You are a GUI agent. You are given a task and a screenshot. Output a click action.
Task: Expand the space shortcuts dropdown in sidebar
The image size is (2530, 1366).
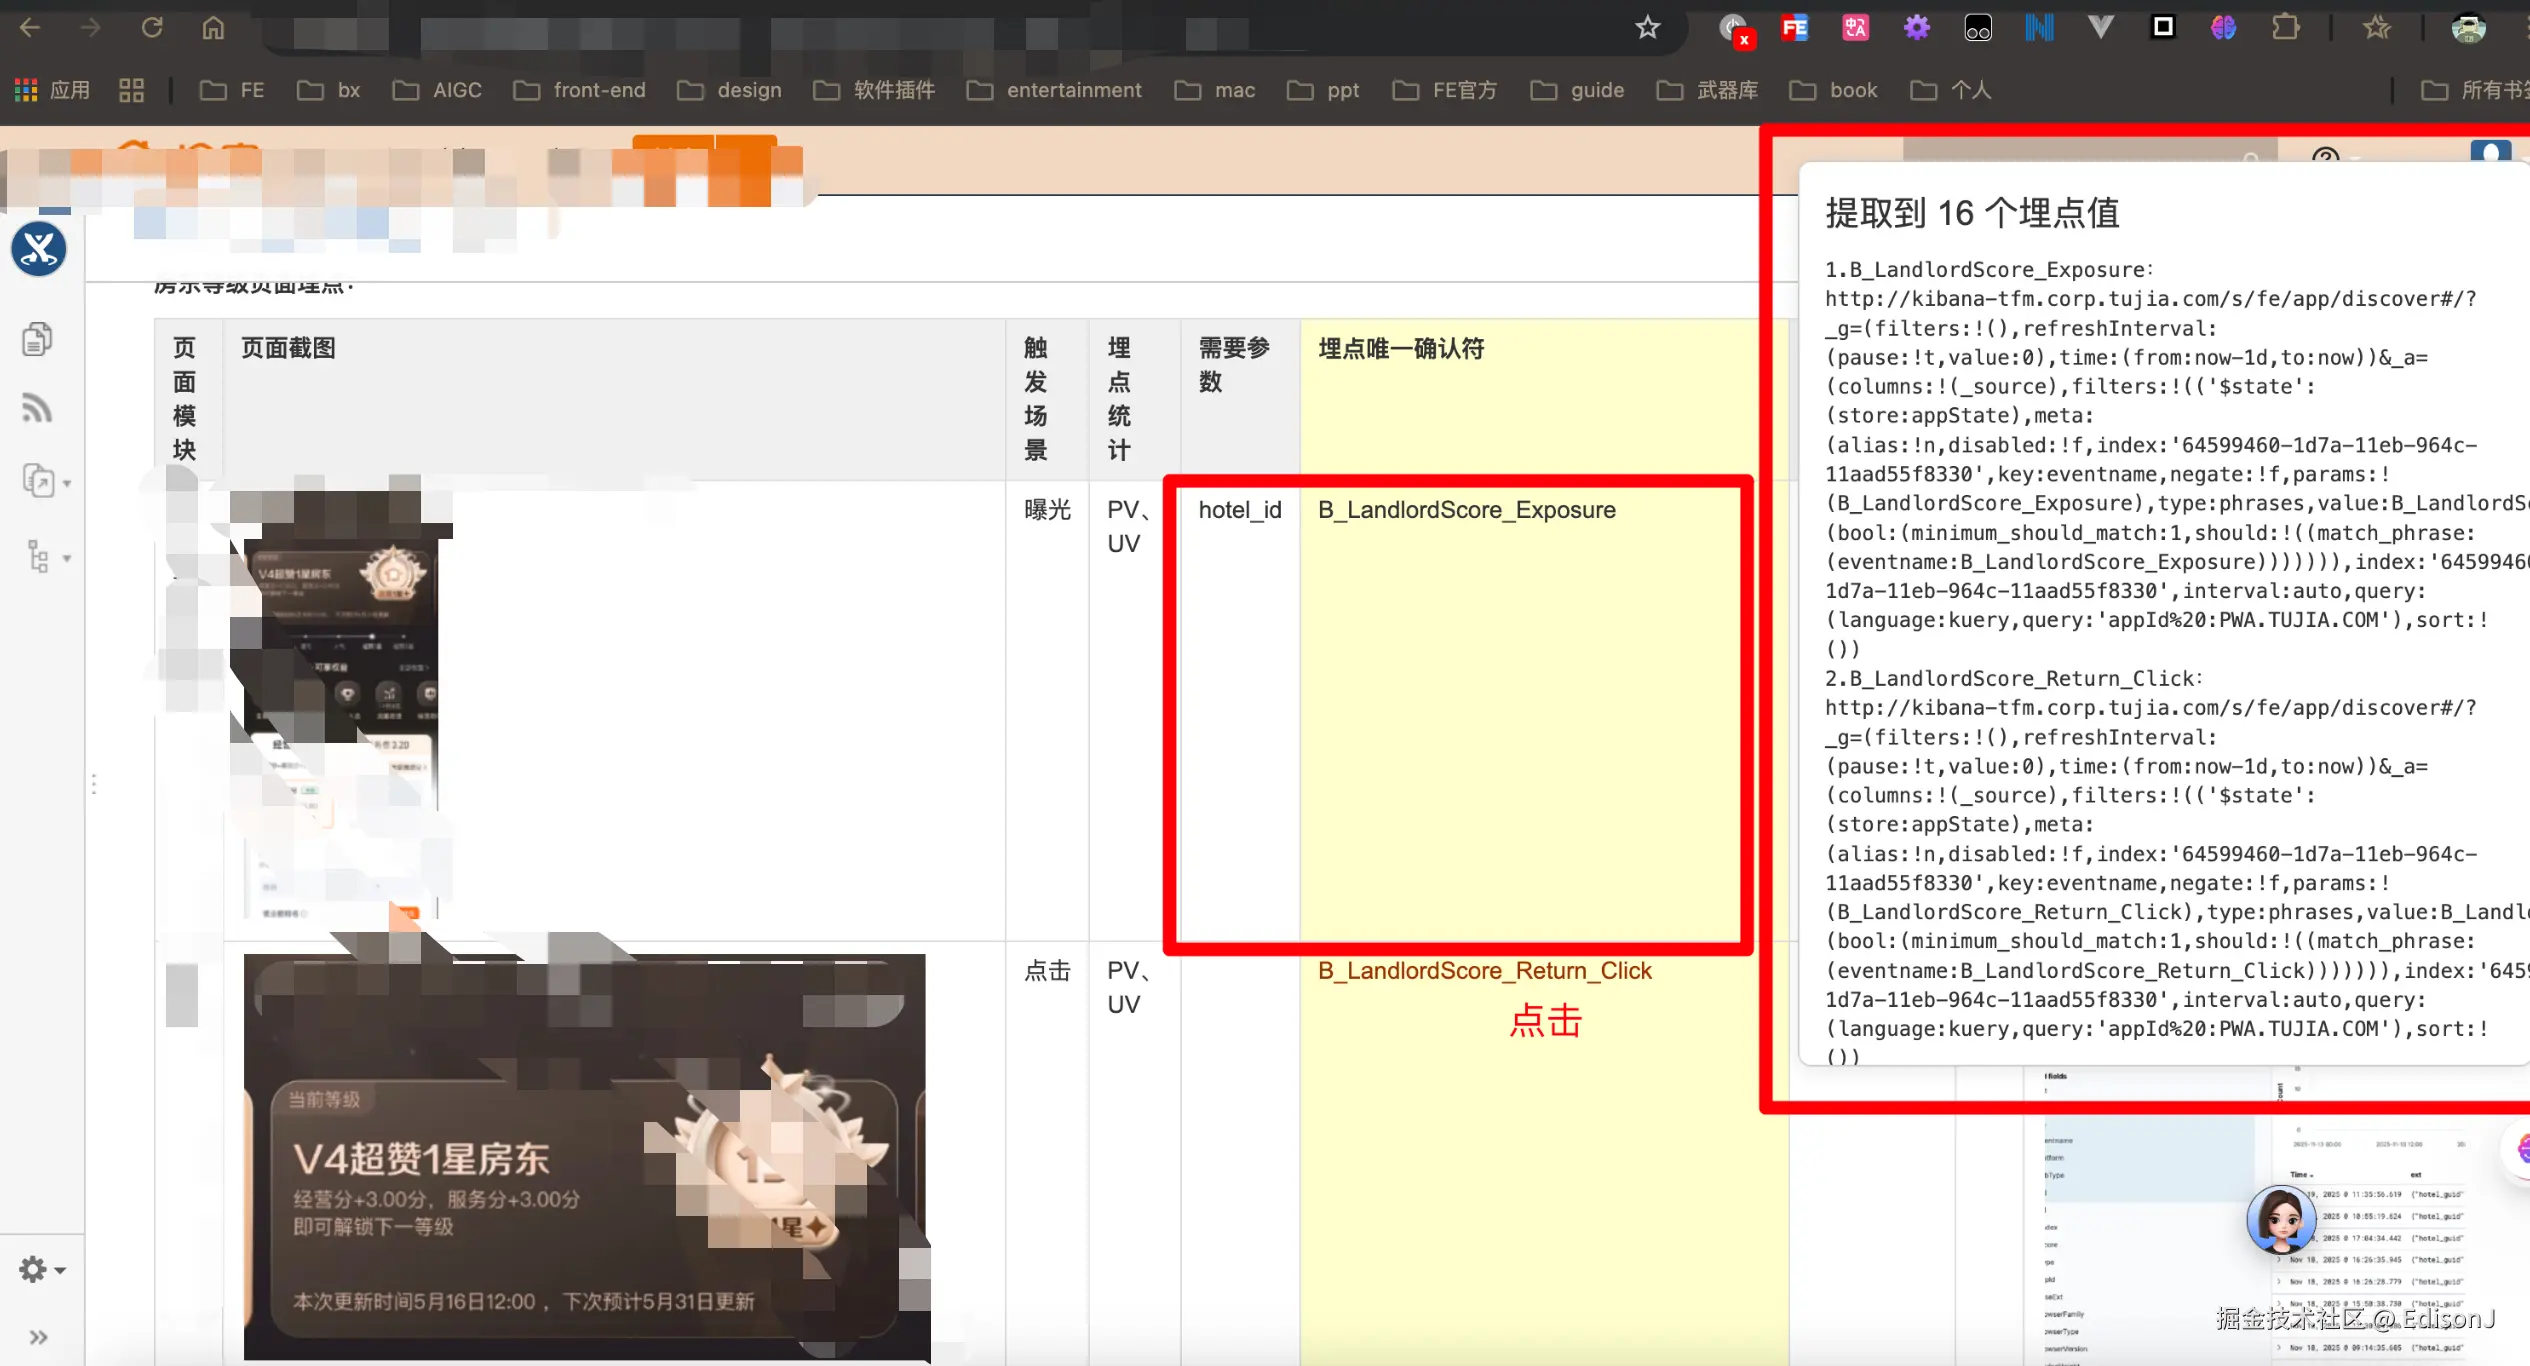45,482
